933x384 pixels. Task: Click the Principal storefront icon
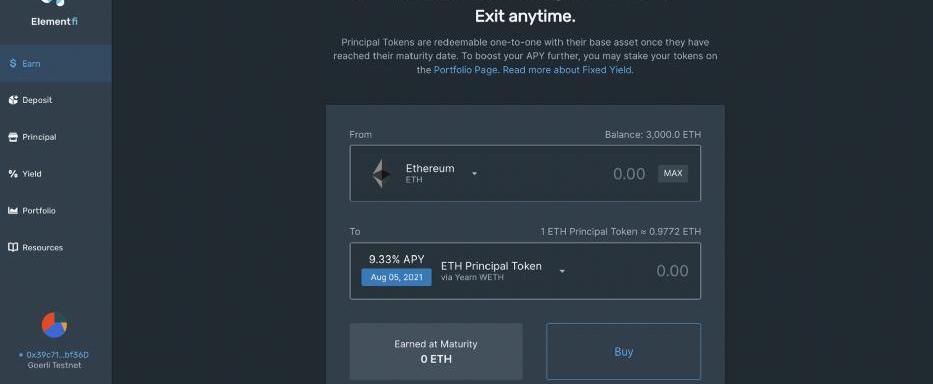pyautogui.click(x=13, y=137)
